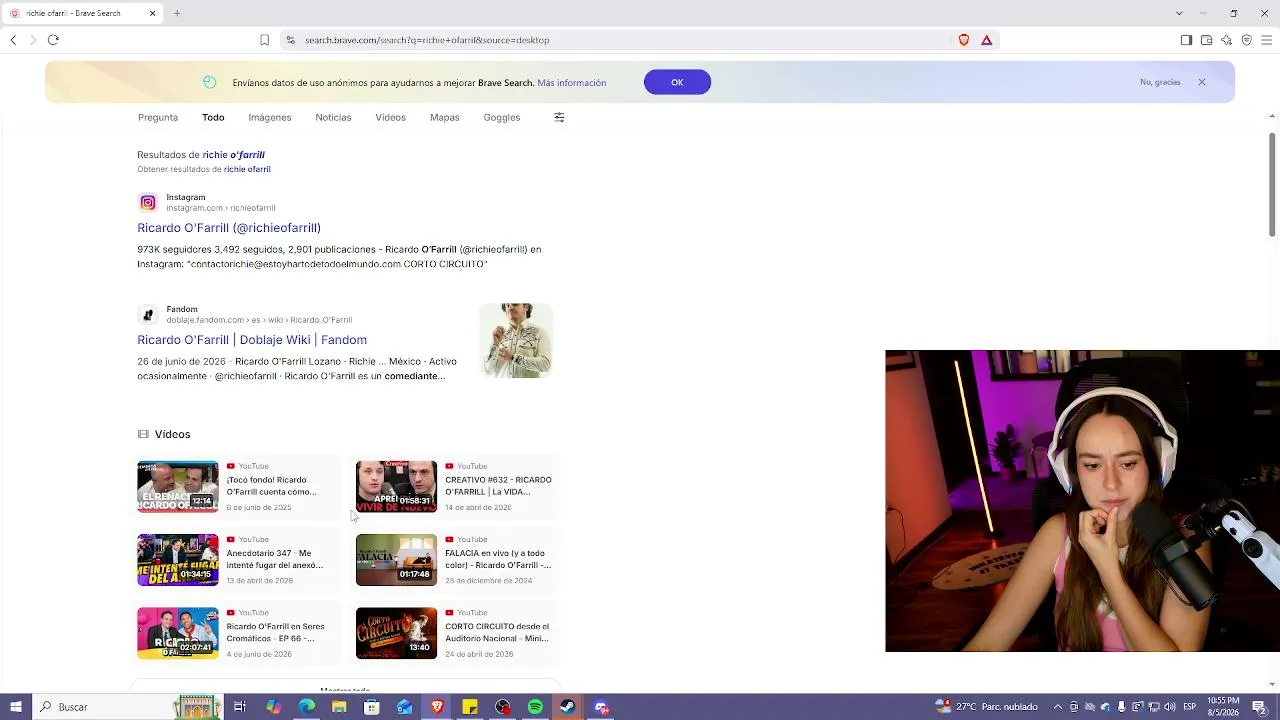
Task: Search instead for 'richie ofarrill' link
Action: tap(247, 169)
